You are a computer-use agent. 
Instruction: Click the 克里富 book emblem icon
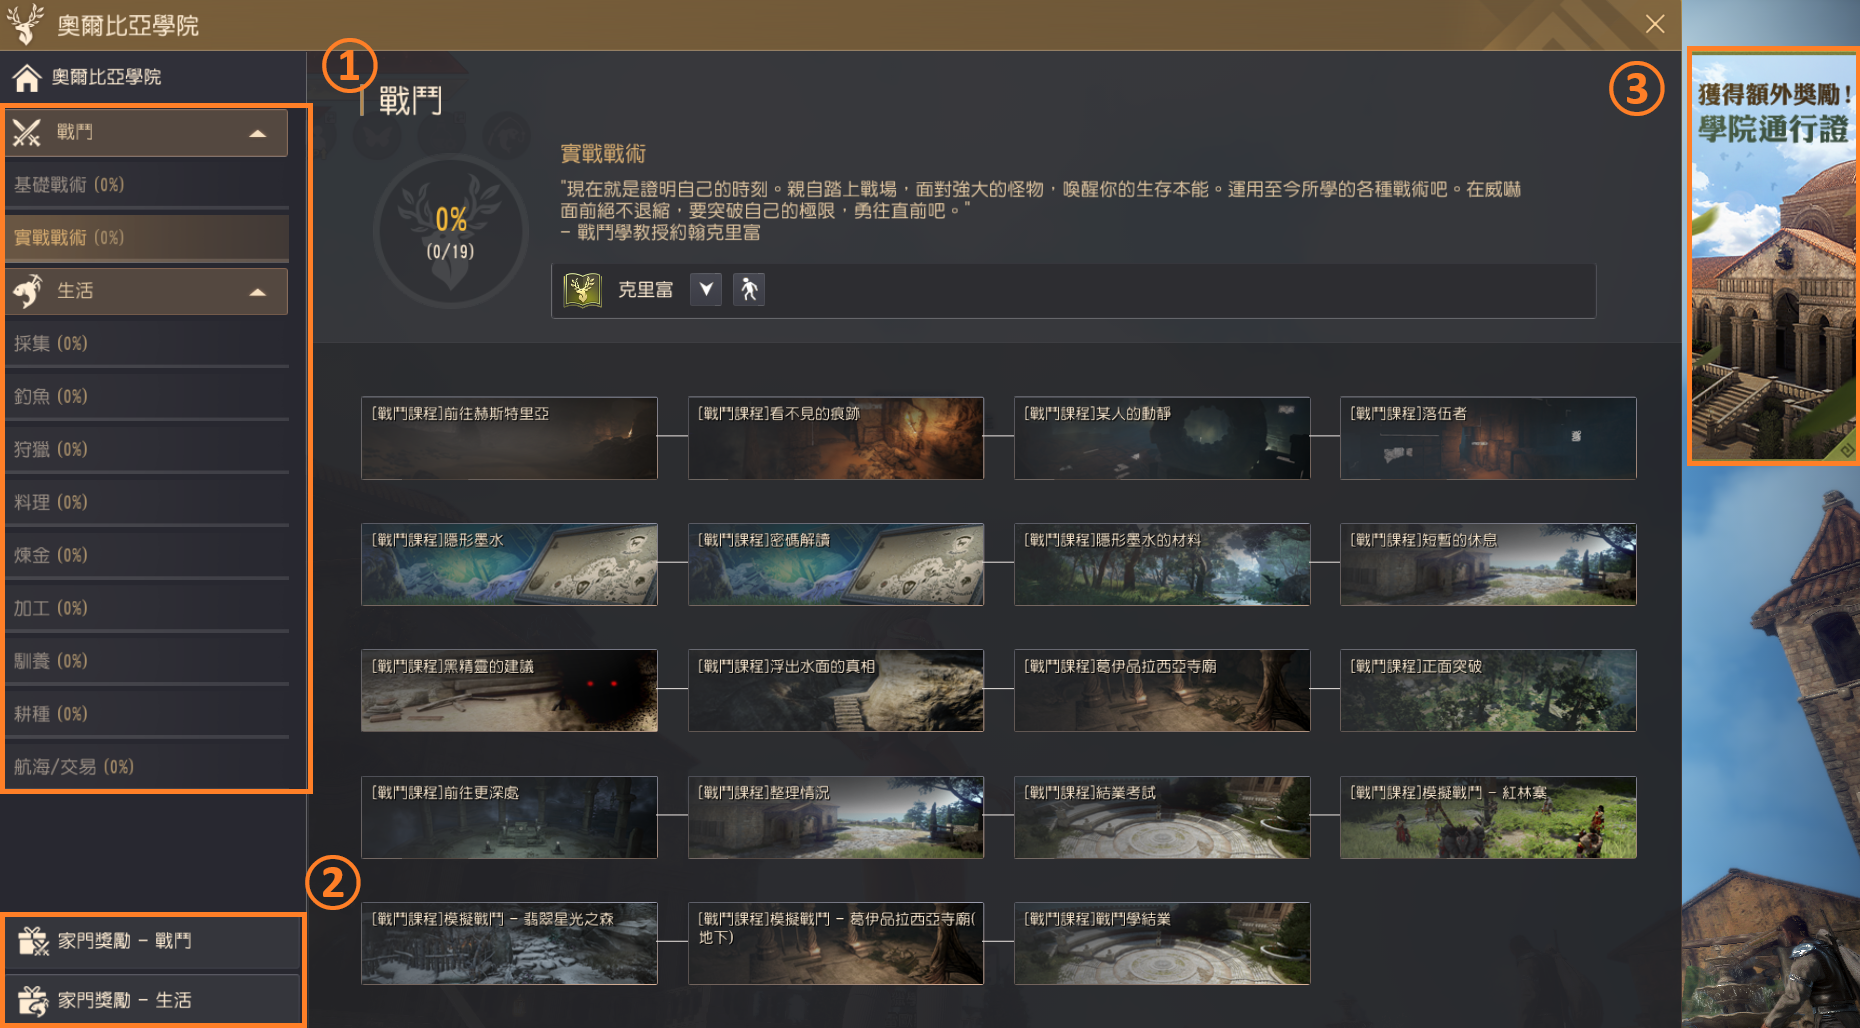click(x=582, y=290)
